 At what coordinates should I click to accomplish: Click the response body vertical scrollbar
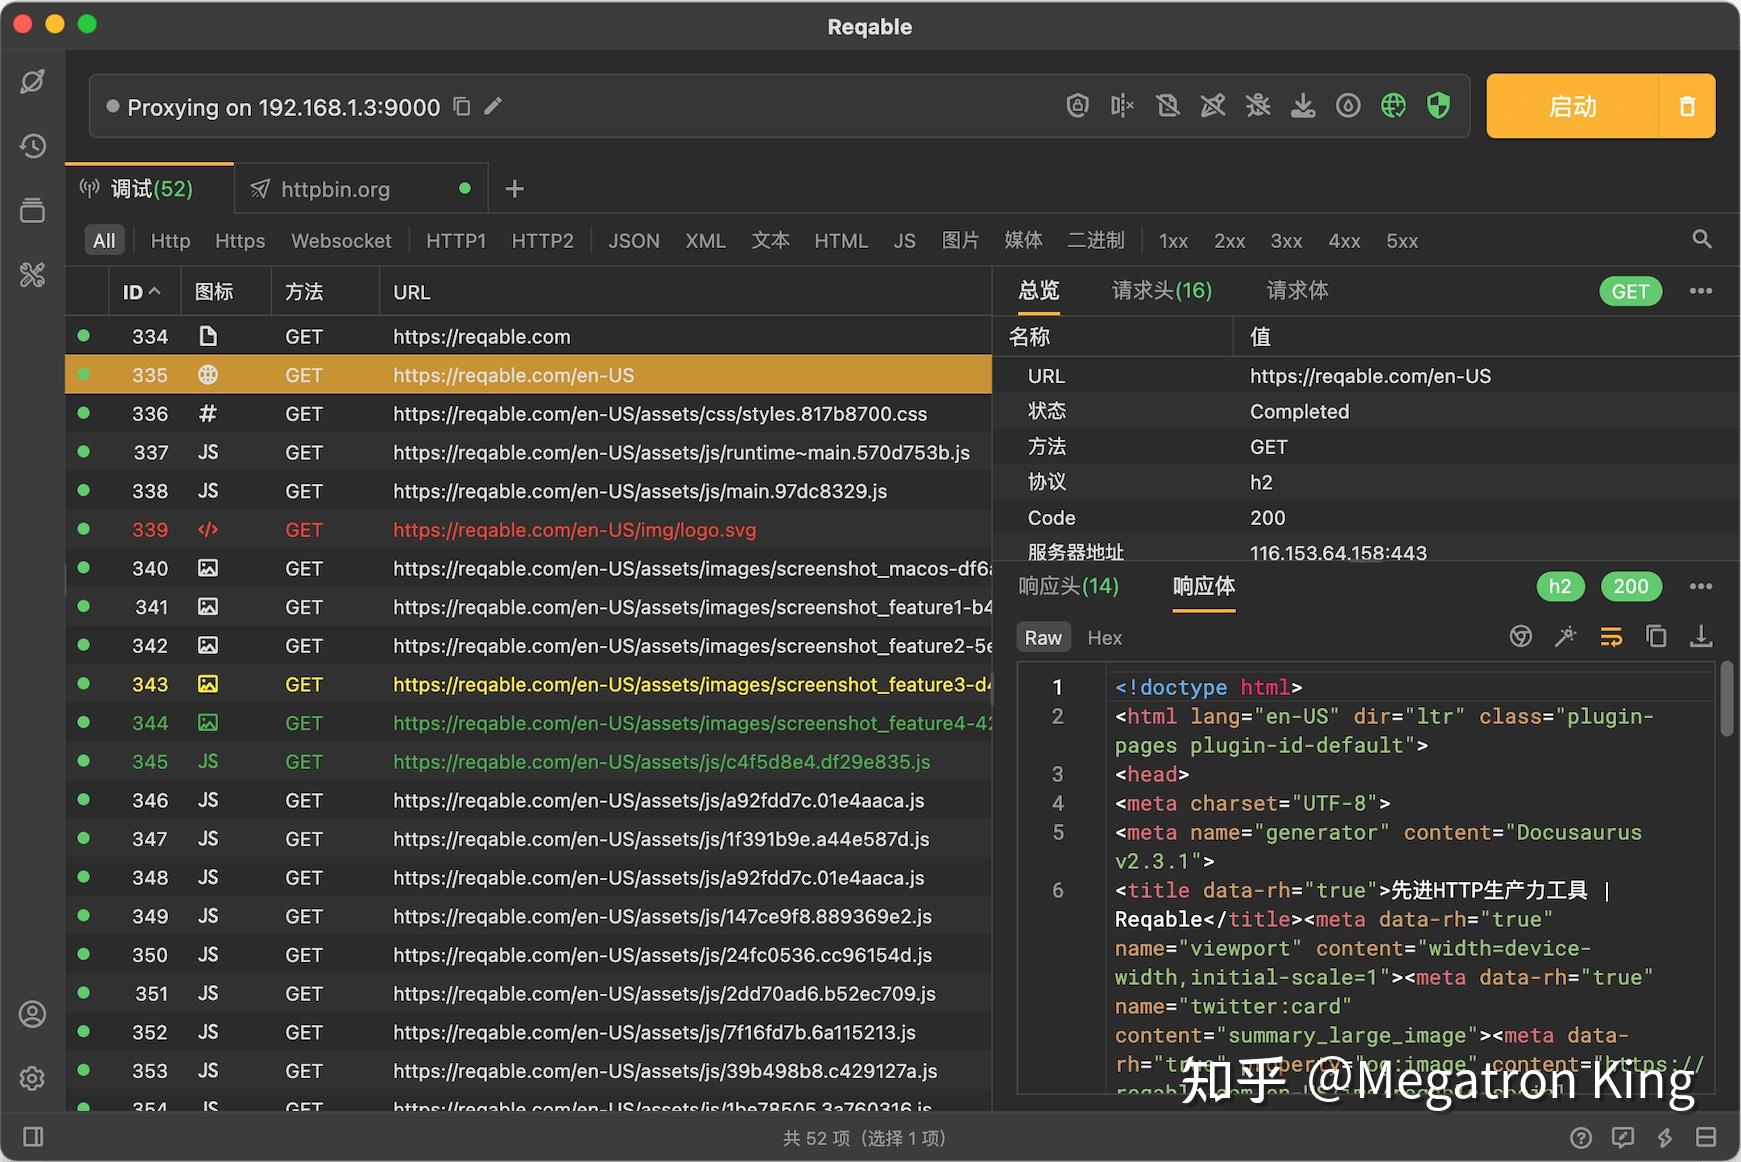(x=1727, y=698)
